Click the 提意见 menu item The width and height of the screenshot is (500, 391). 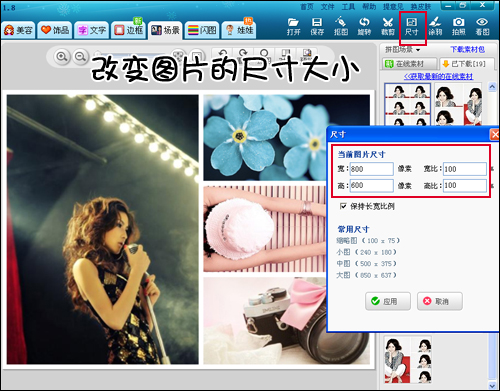pos(393,7)
